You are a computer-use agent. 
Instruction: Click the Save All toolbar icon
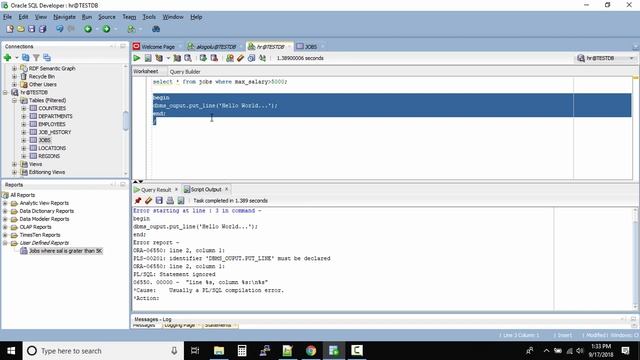point(42,29)
